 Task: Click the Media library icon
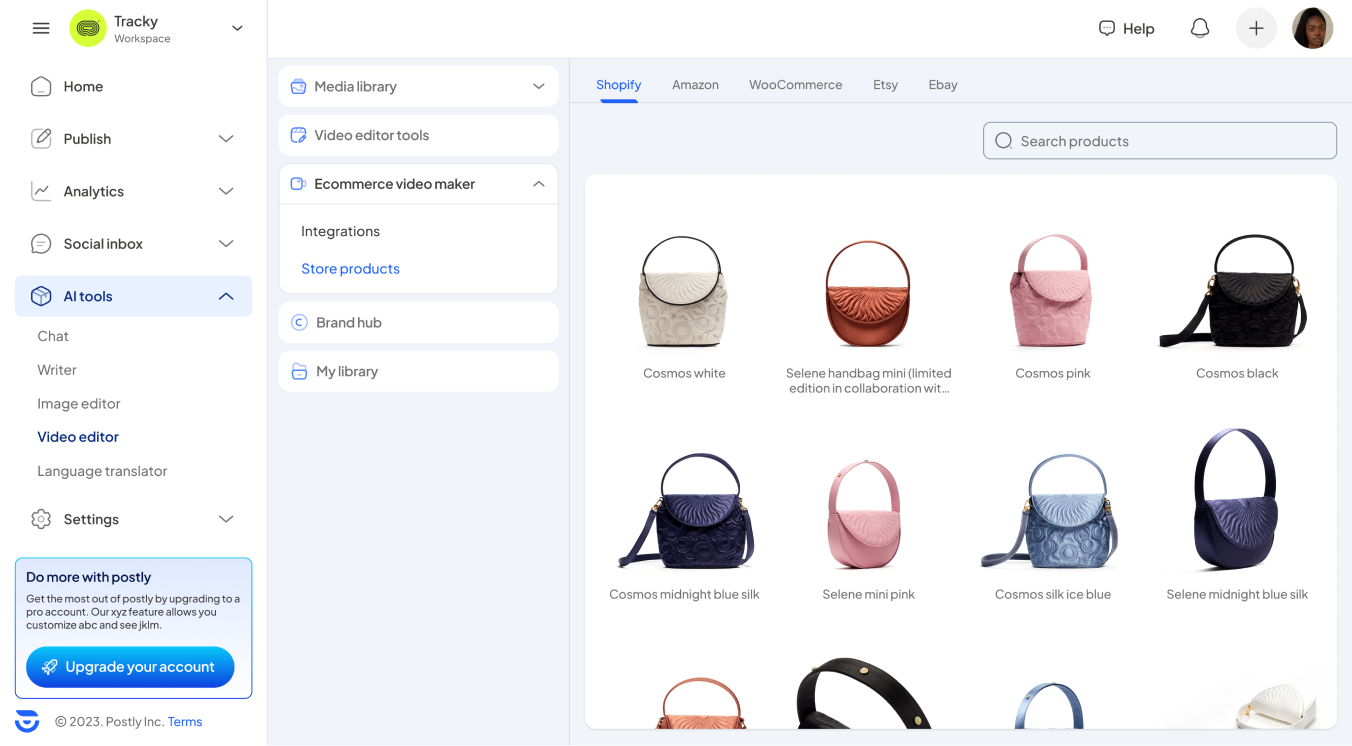tap(298, 86)
